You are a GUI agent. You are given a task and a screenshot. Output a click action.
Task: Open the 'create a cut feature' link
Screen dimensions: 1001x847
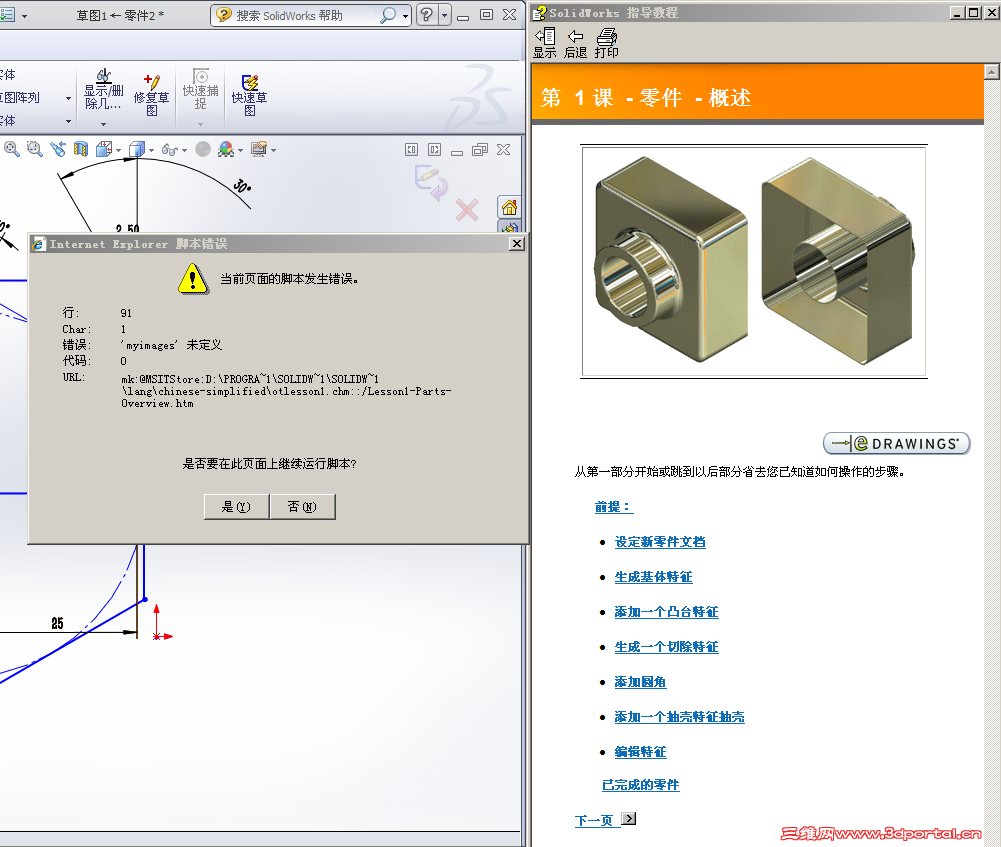[x=666, y=647]
